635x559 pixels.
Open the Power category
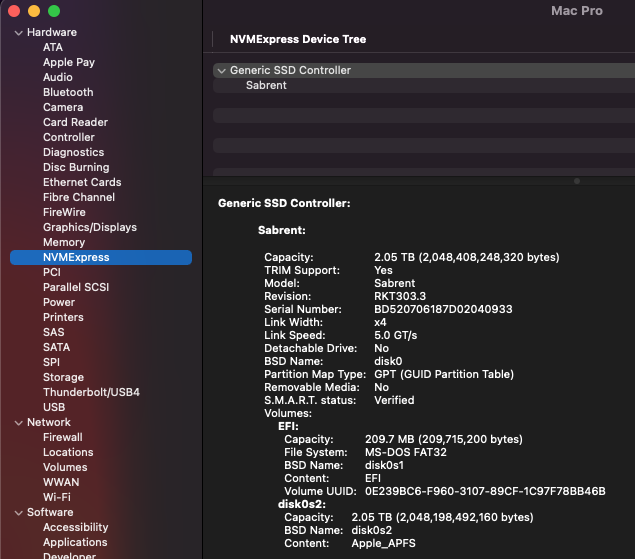coord(59,302)
